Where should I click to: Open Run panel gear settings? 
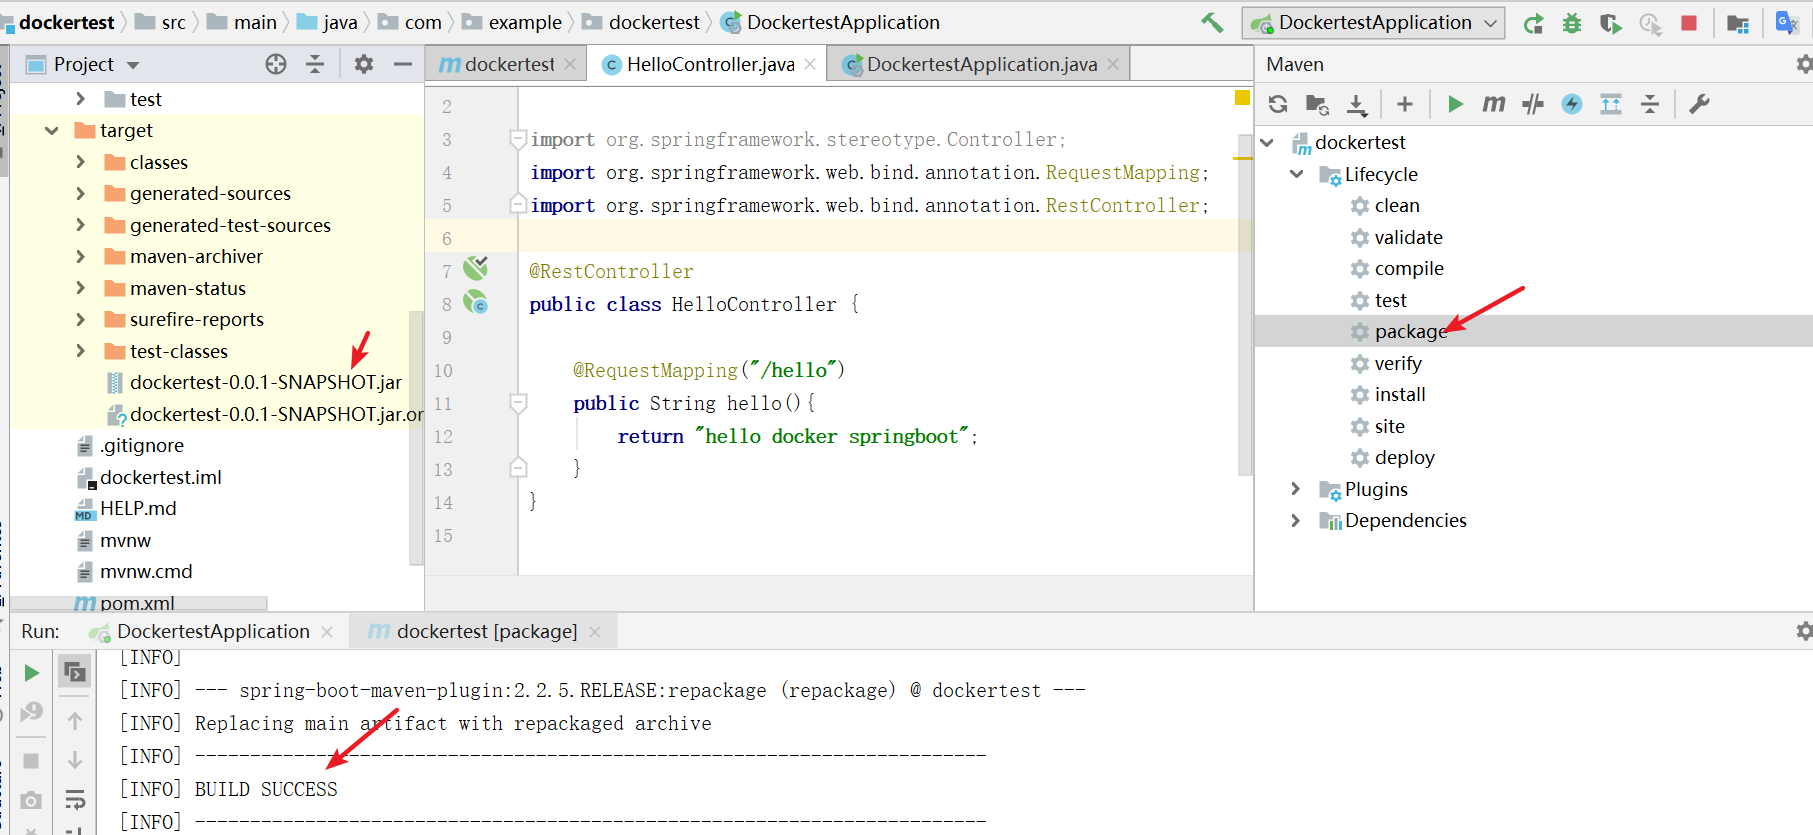[x=1803, y=631]
